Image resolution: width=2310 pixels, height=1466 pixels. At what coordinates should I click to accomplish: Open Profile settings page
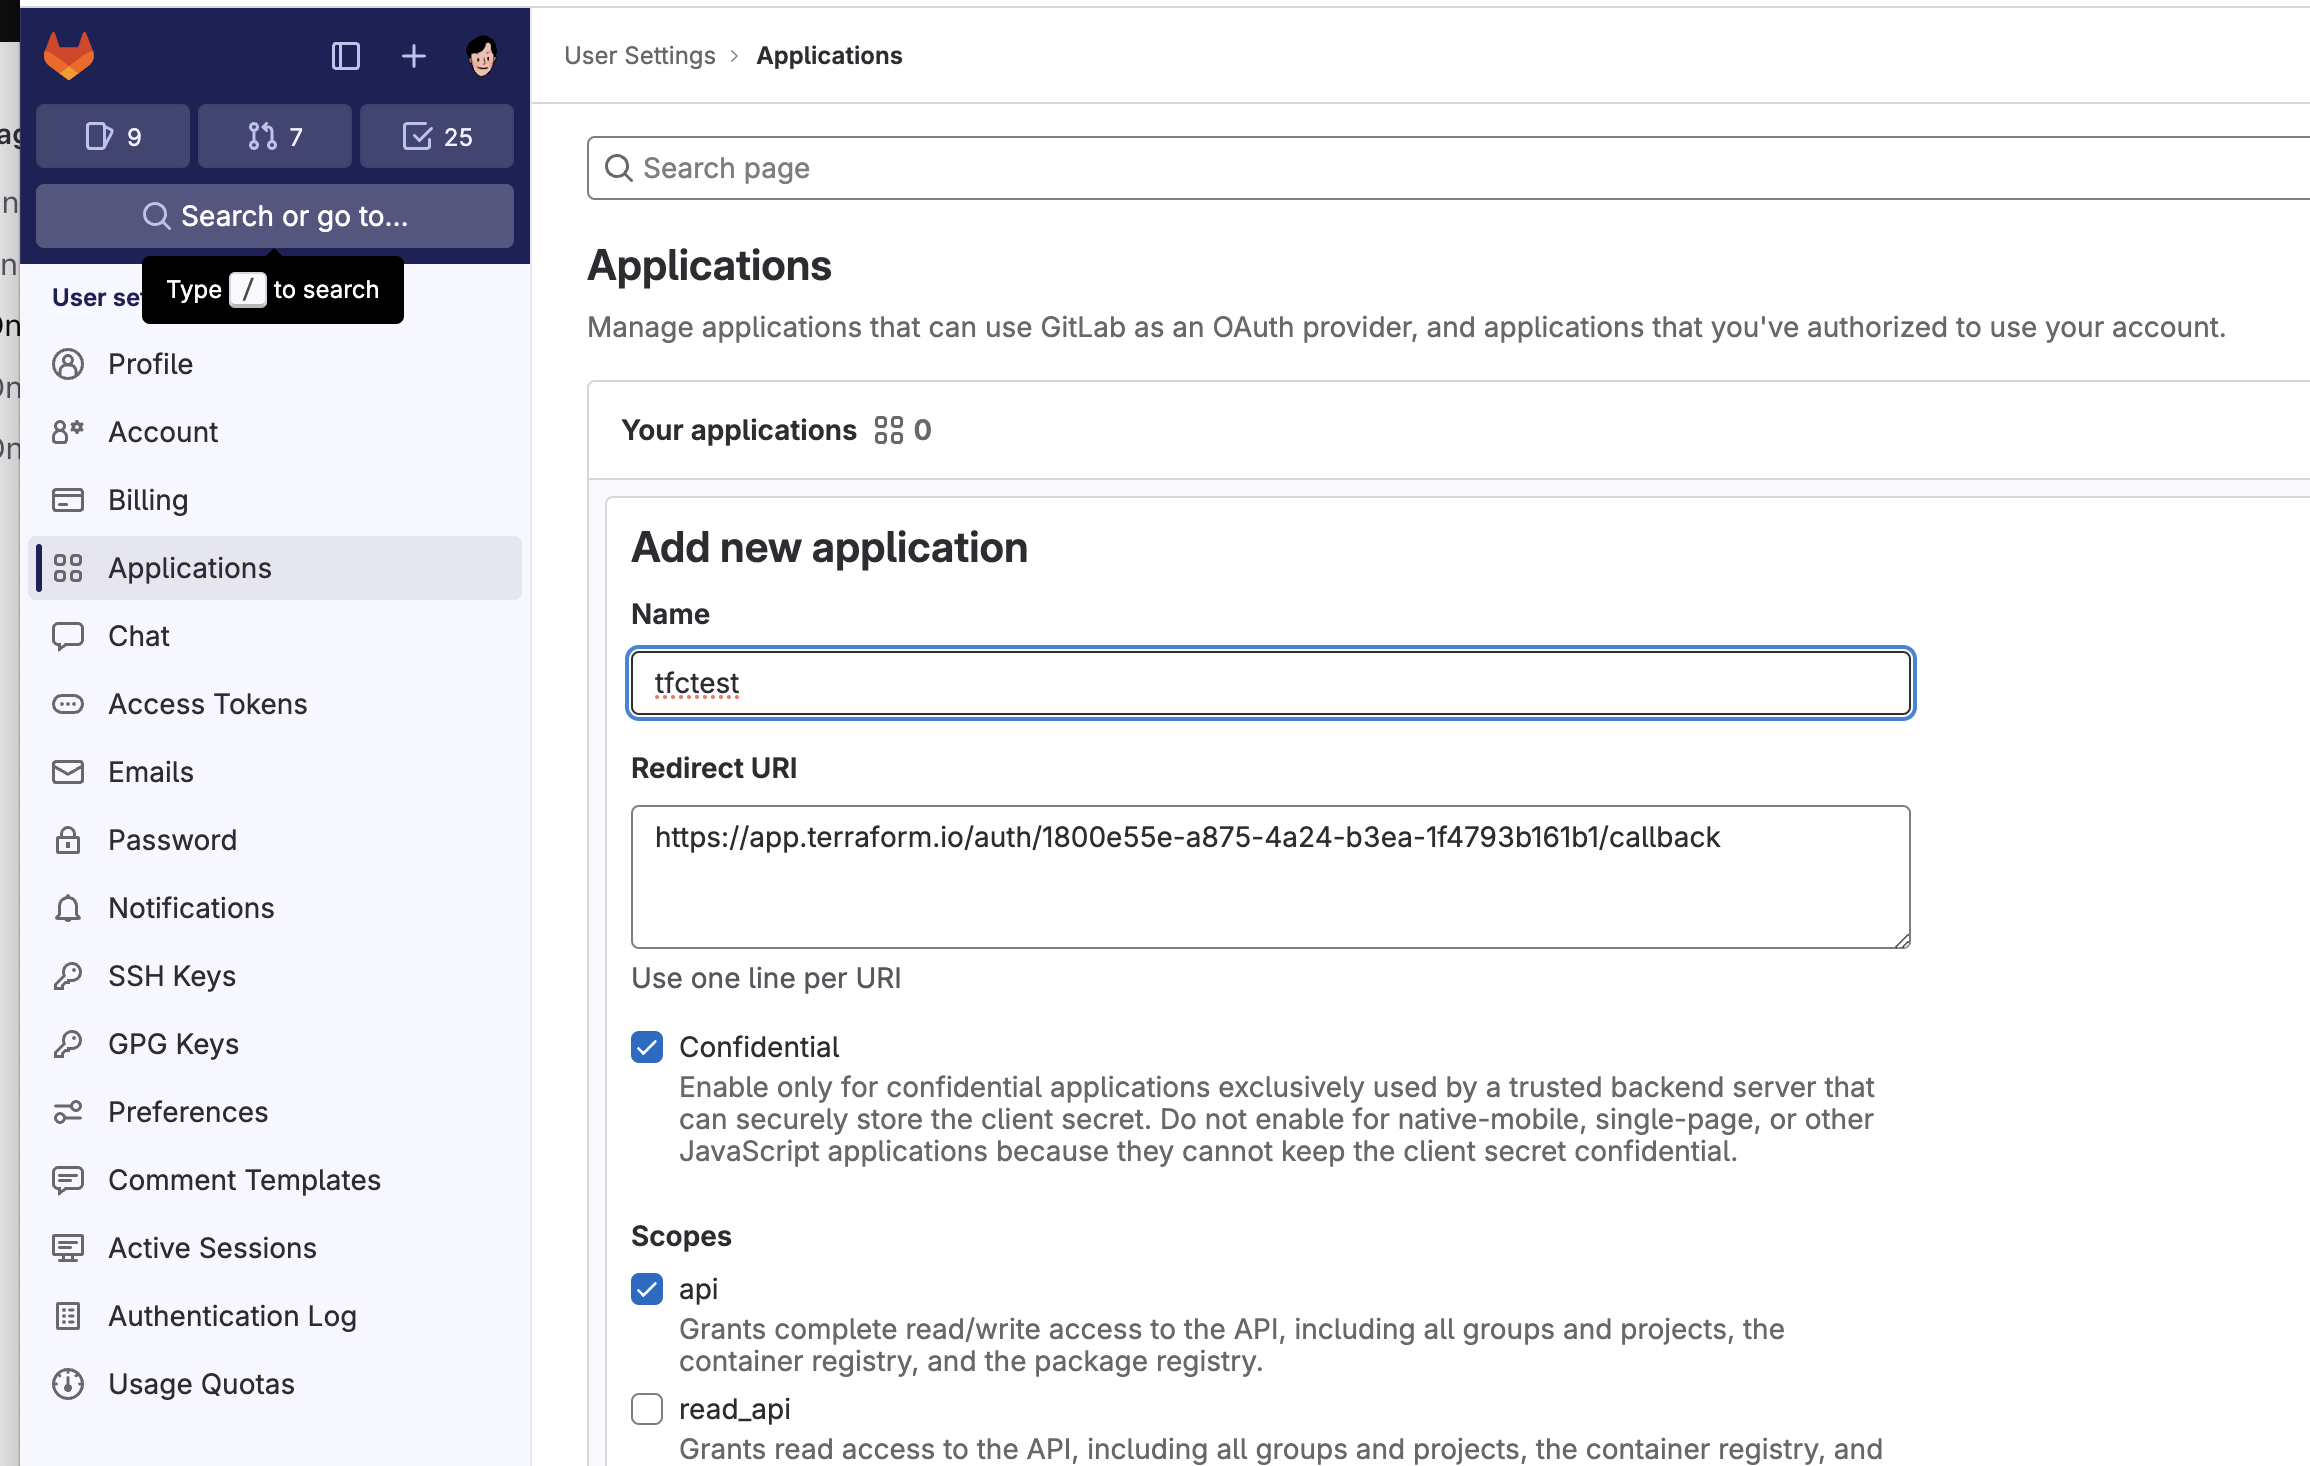point(275,364)
